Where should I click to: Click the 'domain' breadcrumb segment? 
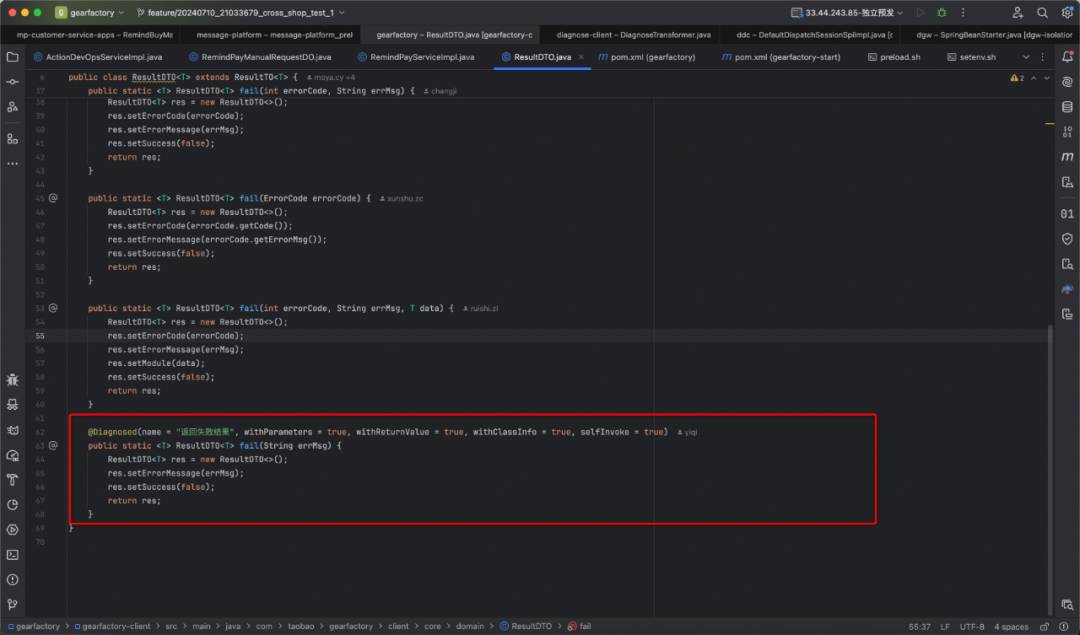[x=470, y=626]
